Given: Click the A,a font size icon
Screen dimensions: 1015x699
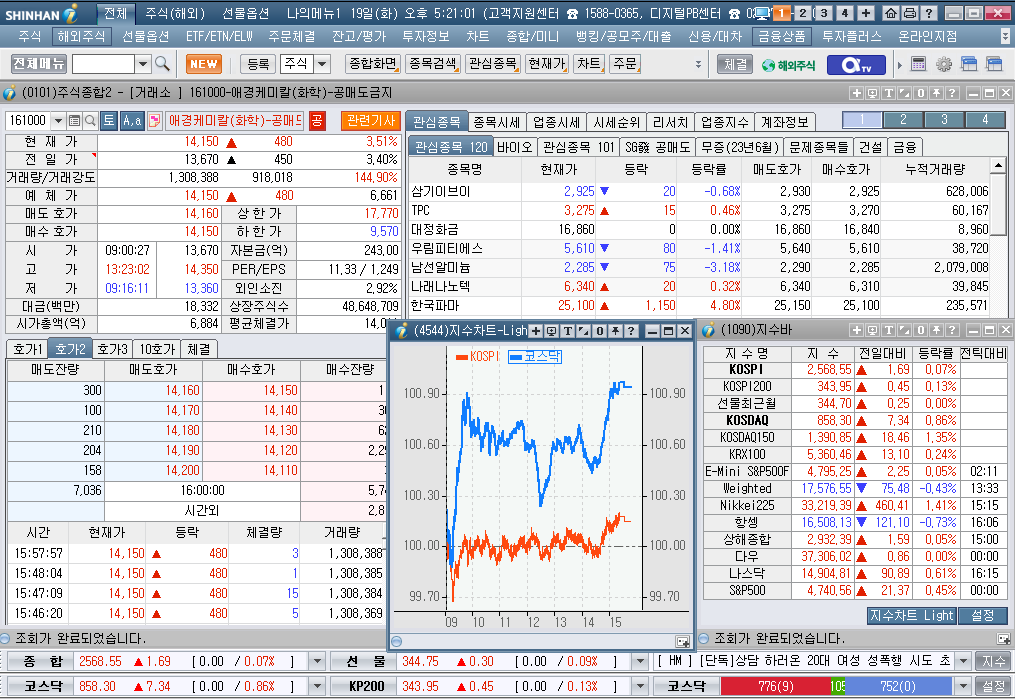Looking at the screenshot, I should point(132,120).
